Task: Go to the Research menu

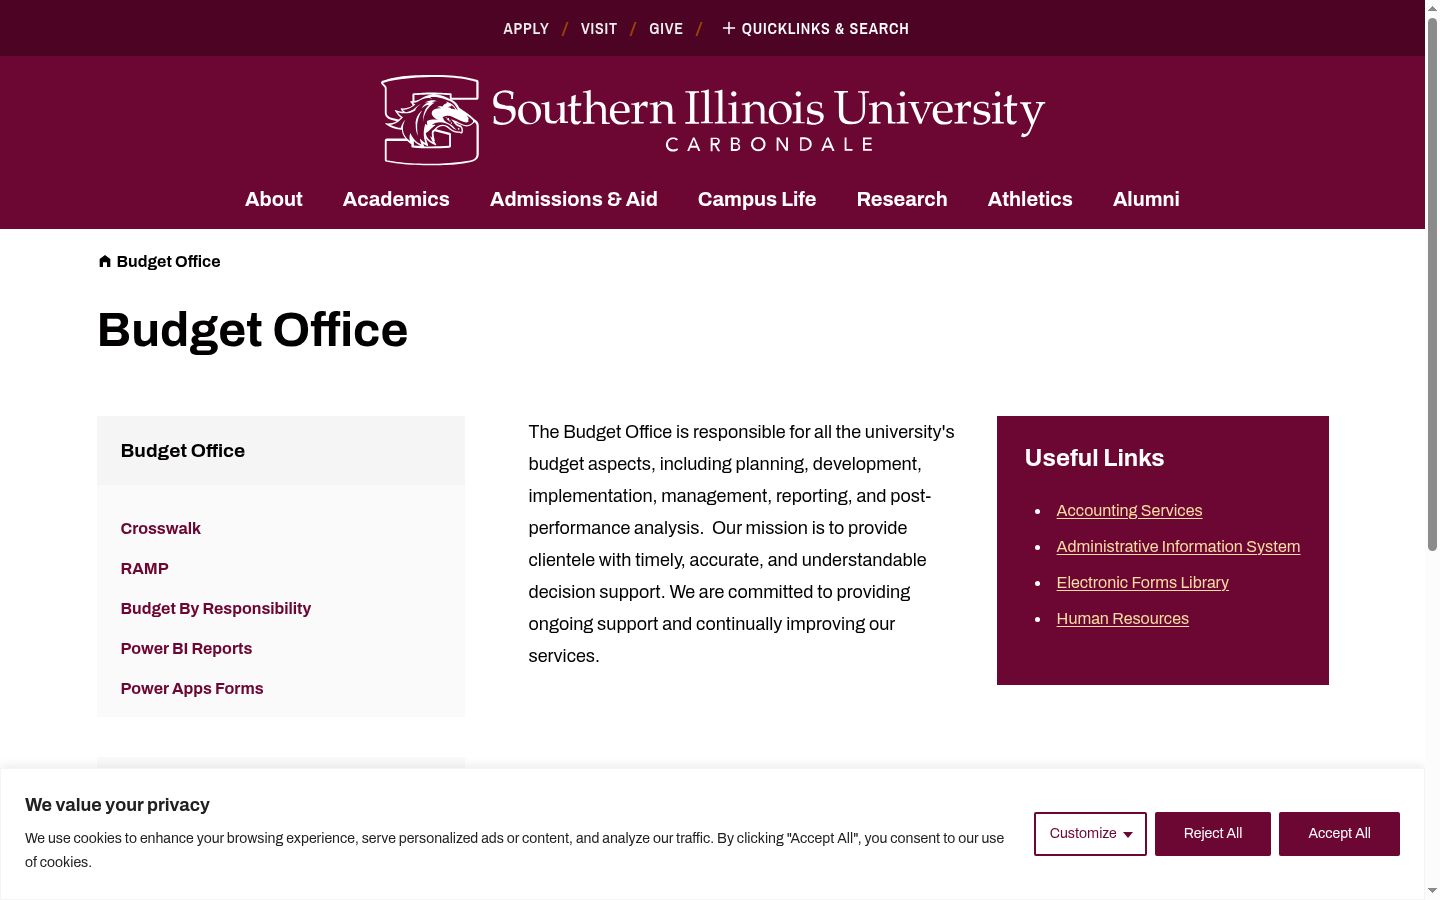Action: [x=902, y=199]
